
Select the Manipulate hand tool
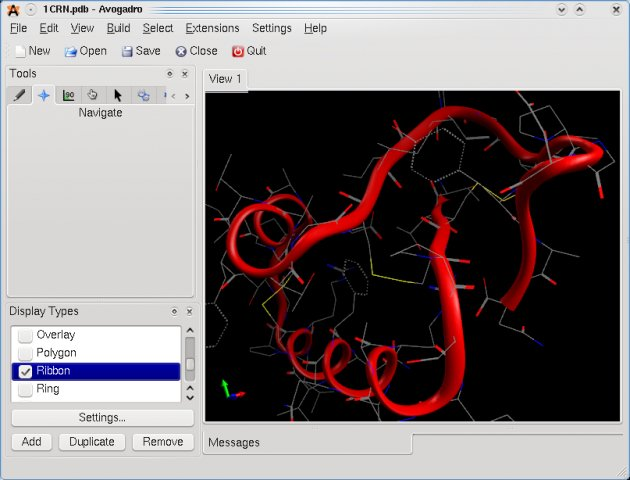(93, 95)
